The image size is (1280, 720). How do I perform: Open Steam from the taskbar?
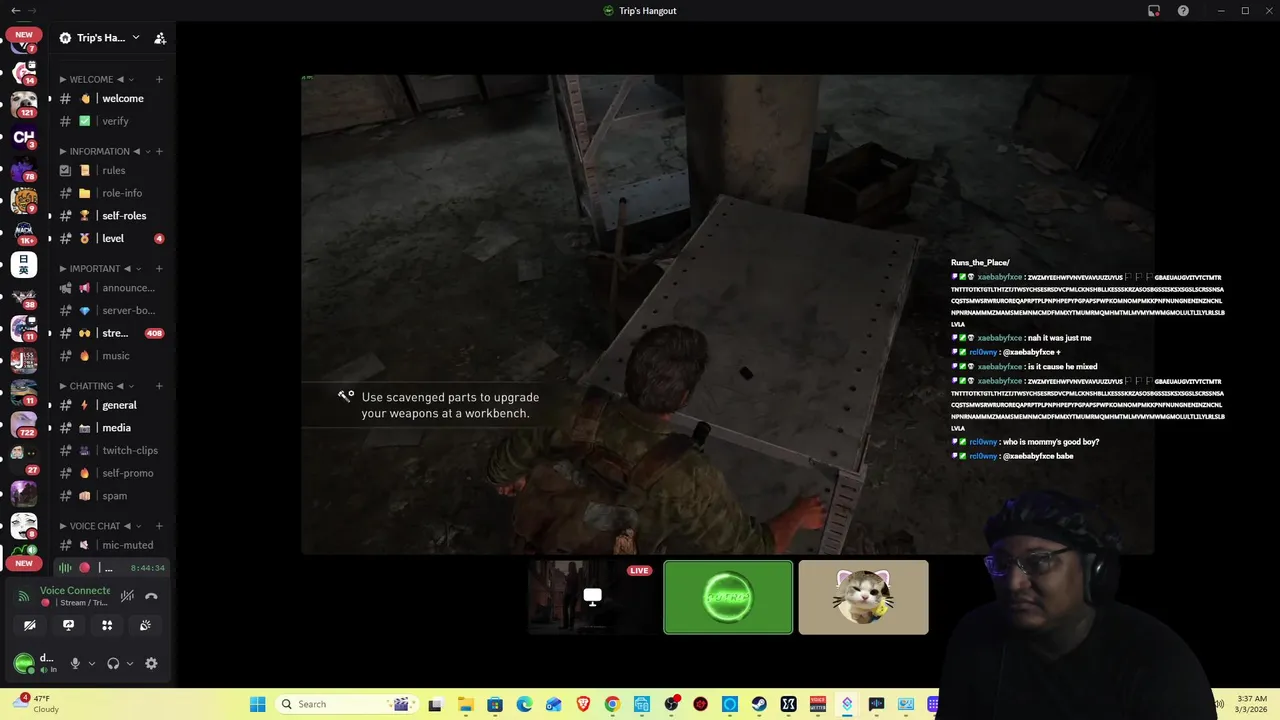(759, 704)
